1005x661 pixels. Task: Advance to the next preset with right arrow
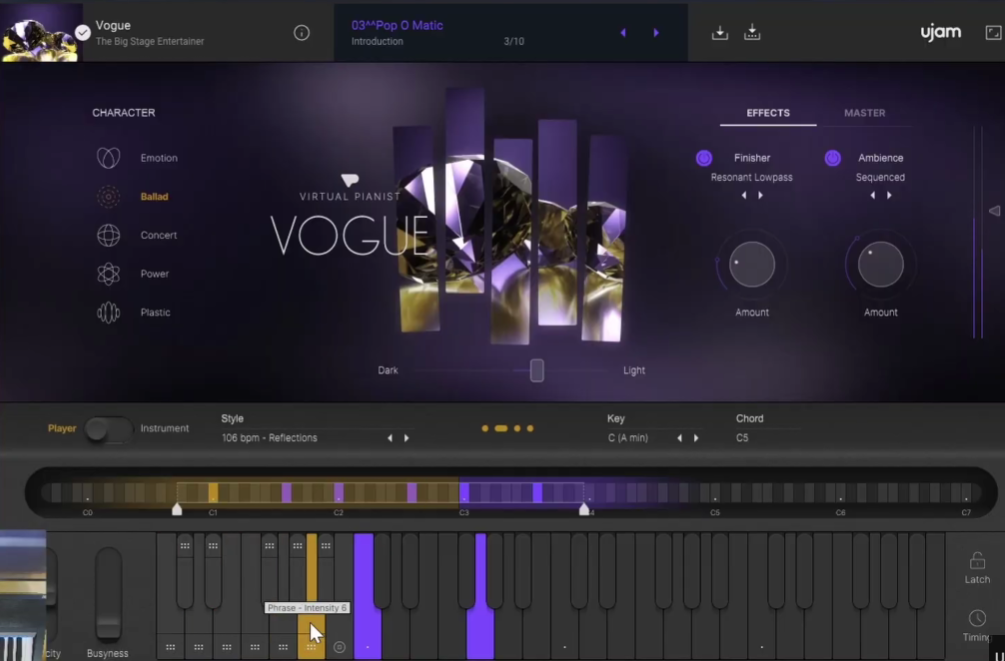point(655,32)
